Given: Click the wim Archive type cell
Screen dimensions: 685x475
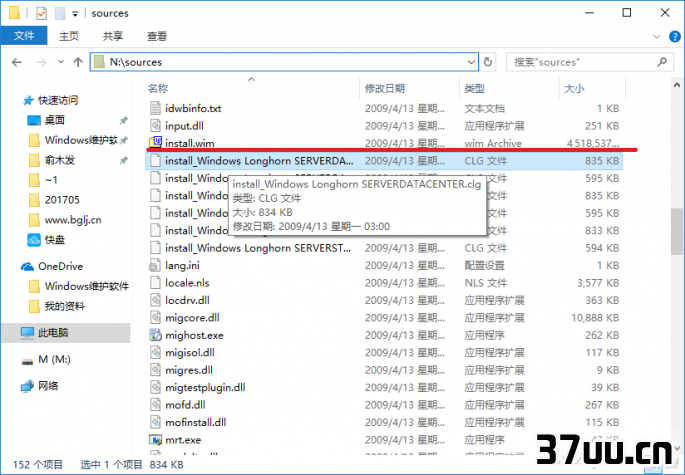Looking at the screenshot, I should tap(493, 143).
